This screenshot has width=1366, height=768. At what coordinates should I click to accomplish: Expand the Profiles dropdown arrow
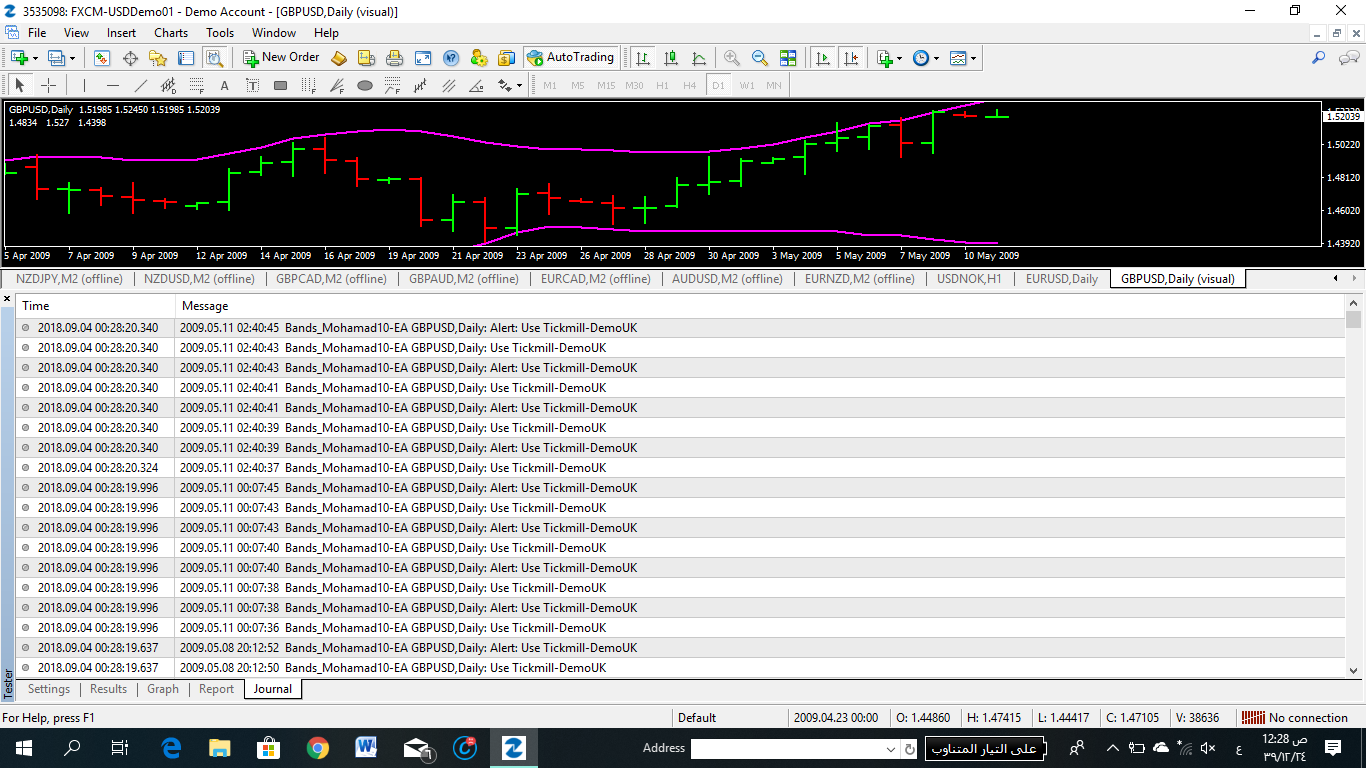70,58
